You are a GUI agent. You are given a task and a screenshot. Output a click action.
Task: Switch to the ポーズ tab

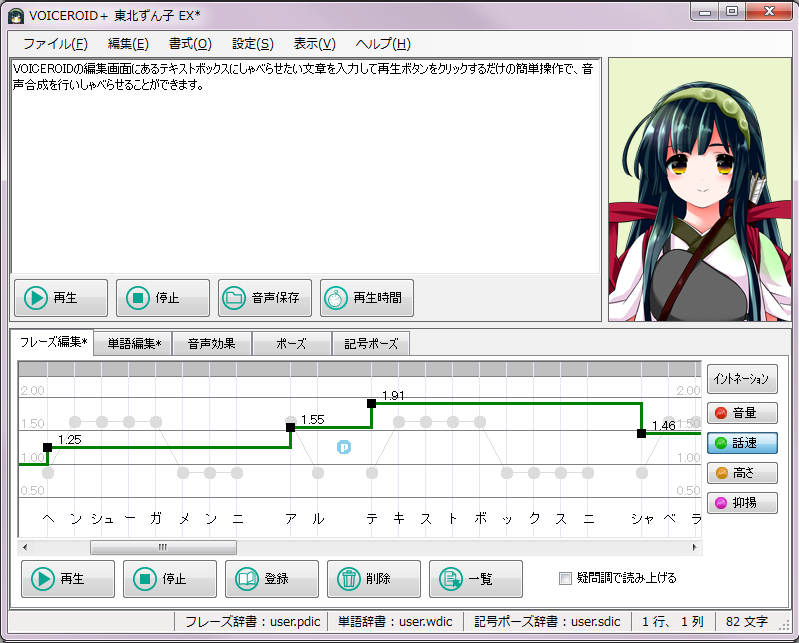click(291, 344)
